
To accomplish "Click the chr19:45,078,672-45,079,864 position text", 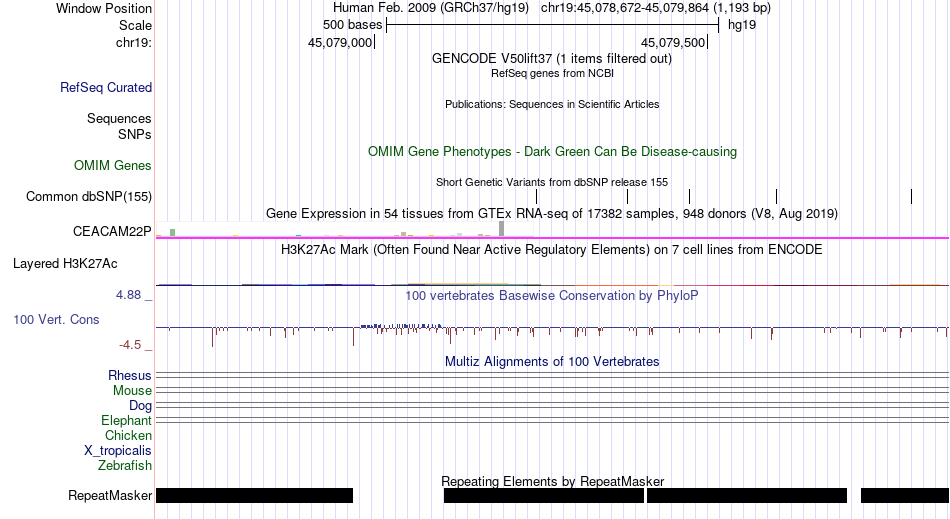I will click(x=656, y=8).
